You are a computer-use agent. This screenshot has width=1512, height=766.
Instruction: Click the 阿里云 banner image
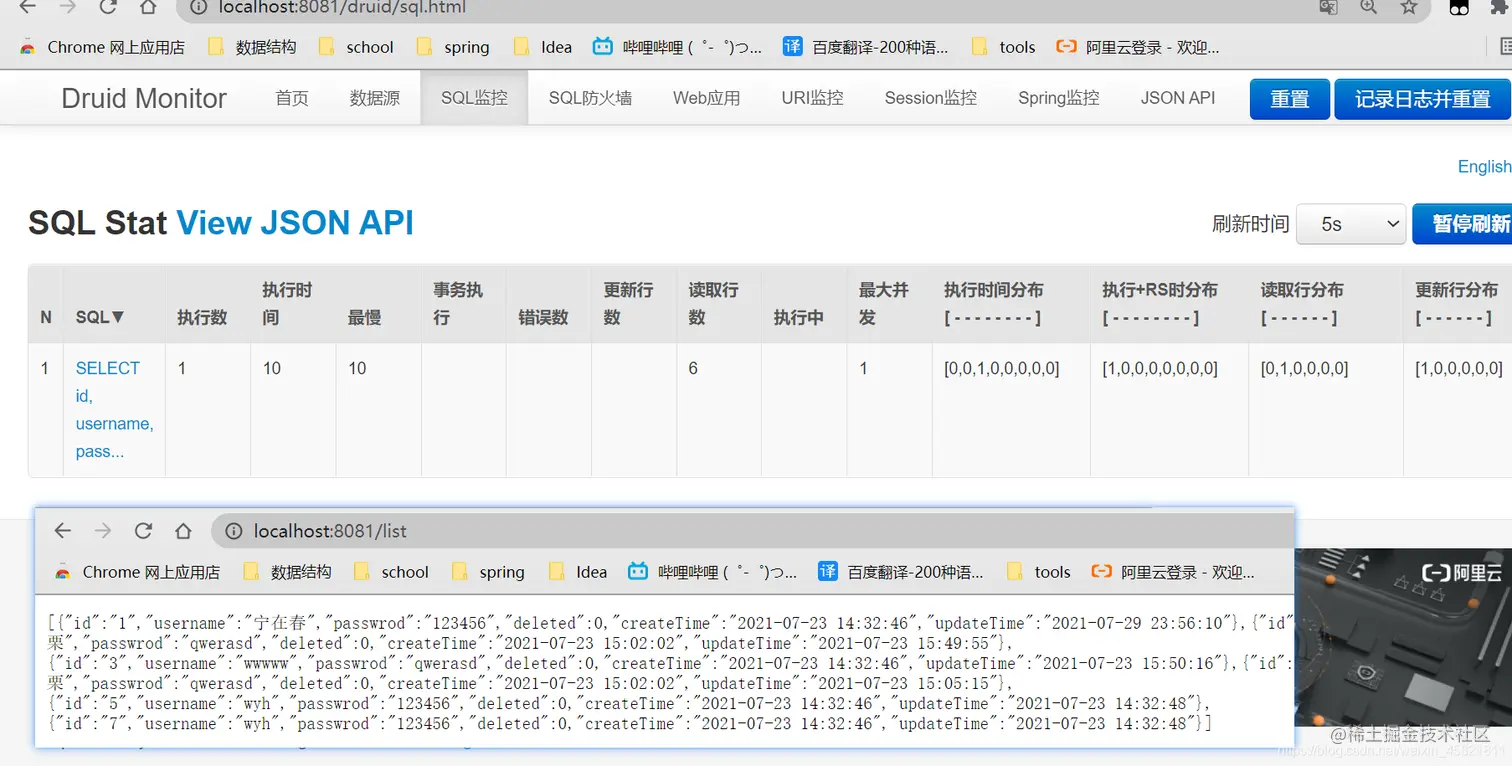coord(1403,637)
